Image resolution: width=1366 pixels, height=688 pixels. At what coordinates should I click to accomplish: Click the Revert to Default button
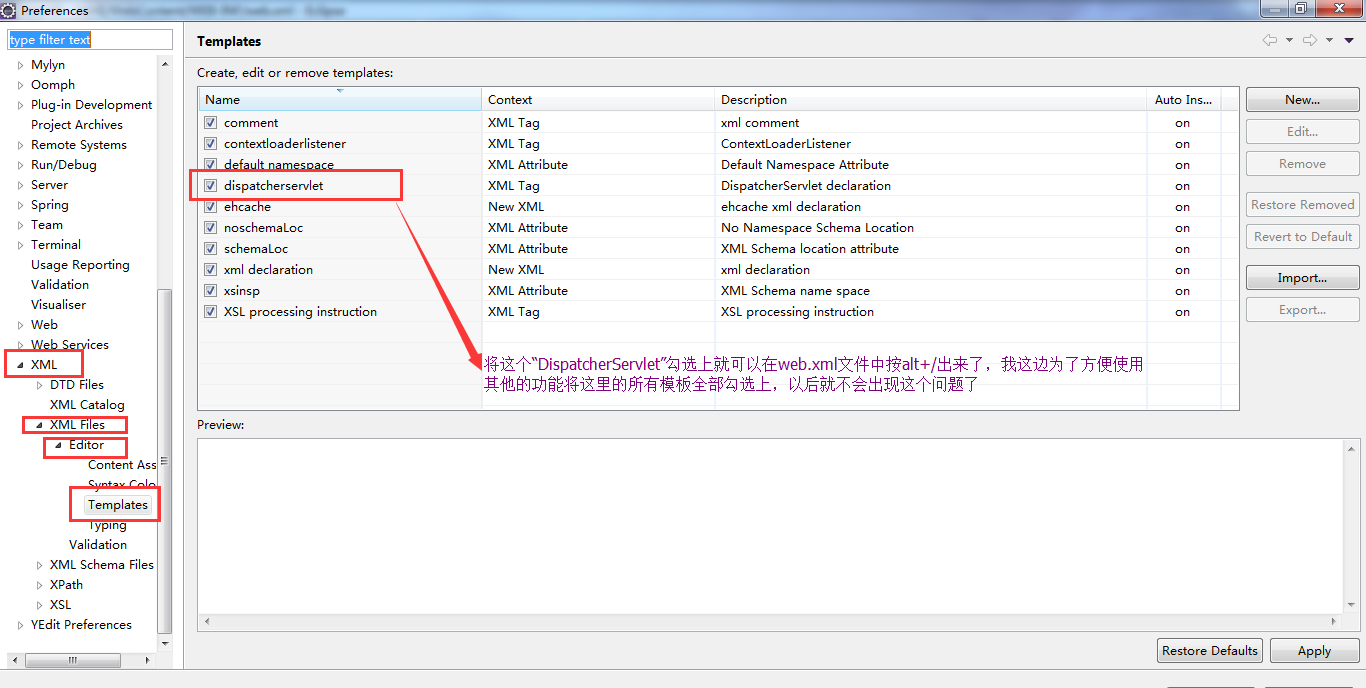click(1302, 237)
